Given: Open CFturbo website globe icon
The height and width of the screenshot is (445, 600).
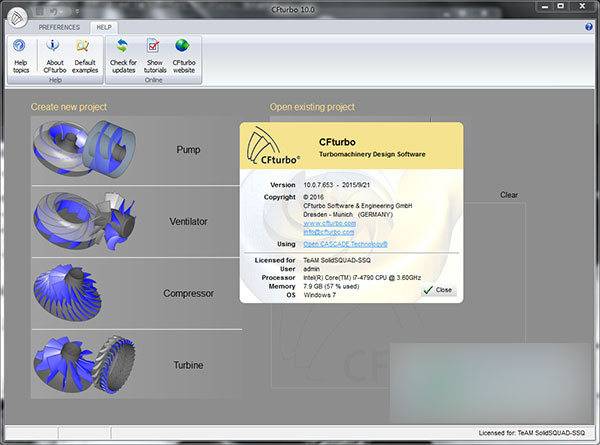Looking at the screenshot, I should click(x=184, y=56).
